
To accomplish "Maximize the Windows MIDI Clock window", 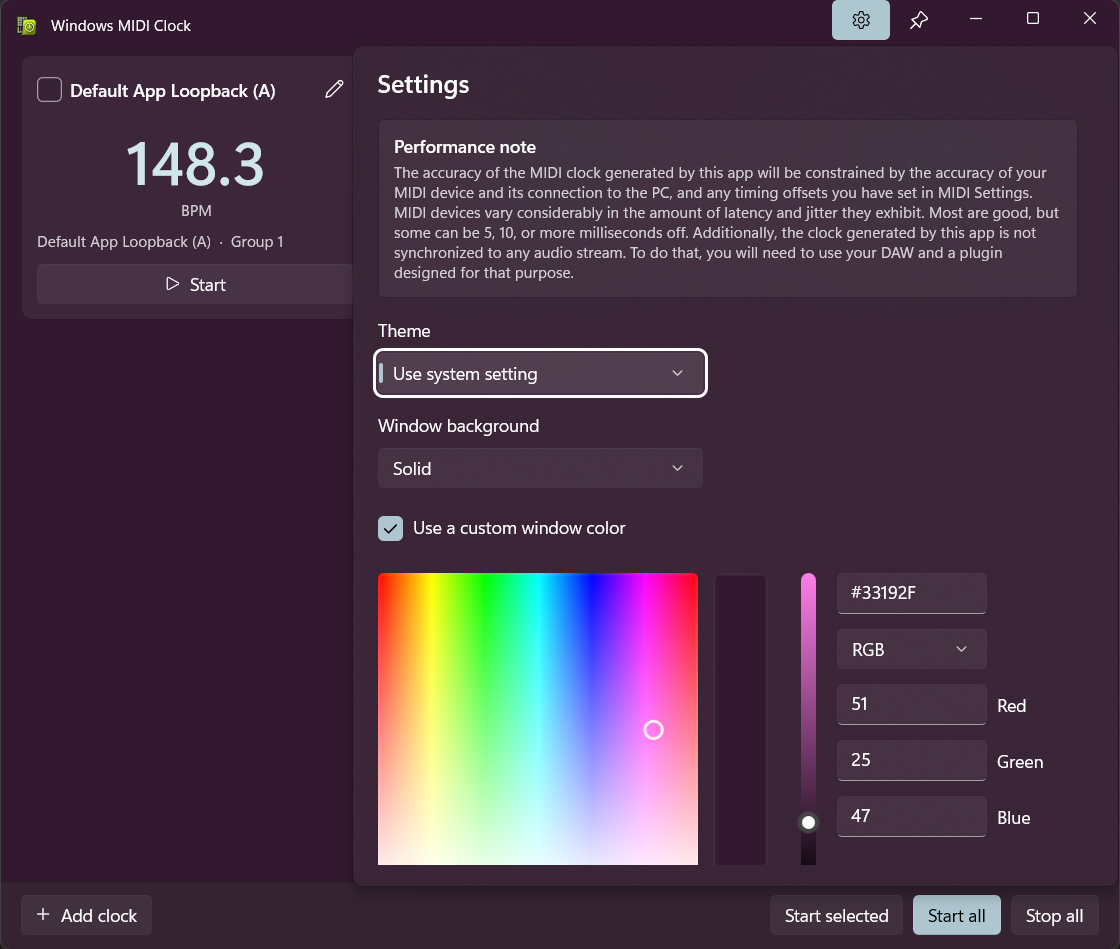I will 1033,19.
